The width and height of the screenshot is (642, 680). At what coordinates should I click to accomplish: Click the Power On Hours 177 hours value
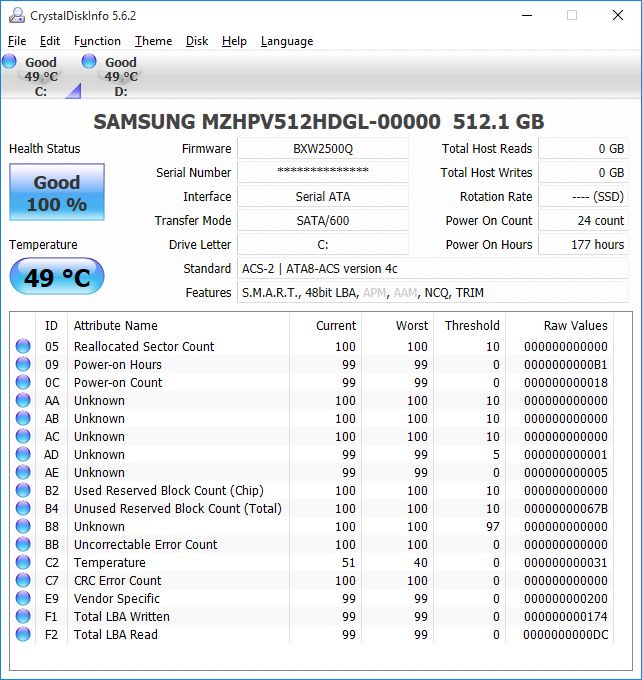(x=583, y=245)
